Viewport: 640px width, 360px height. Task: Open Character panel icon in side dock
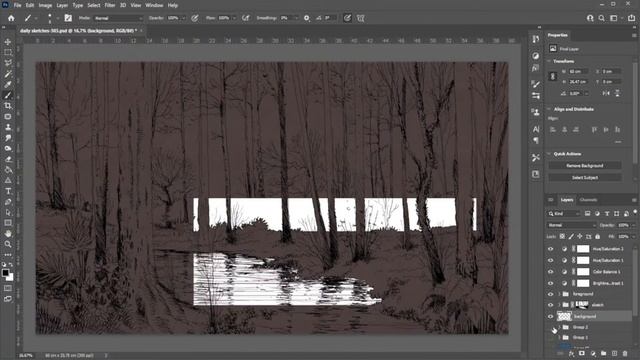536,129
